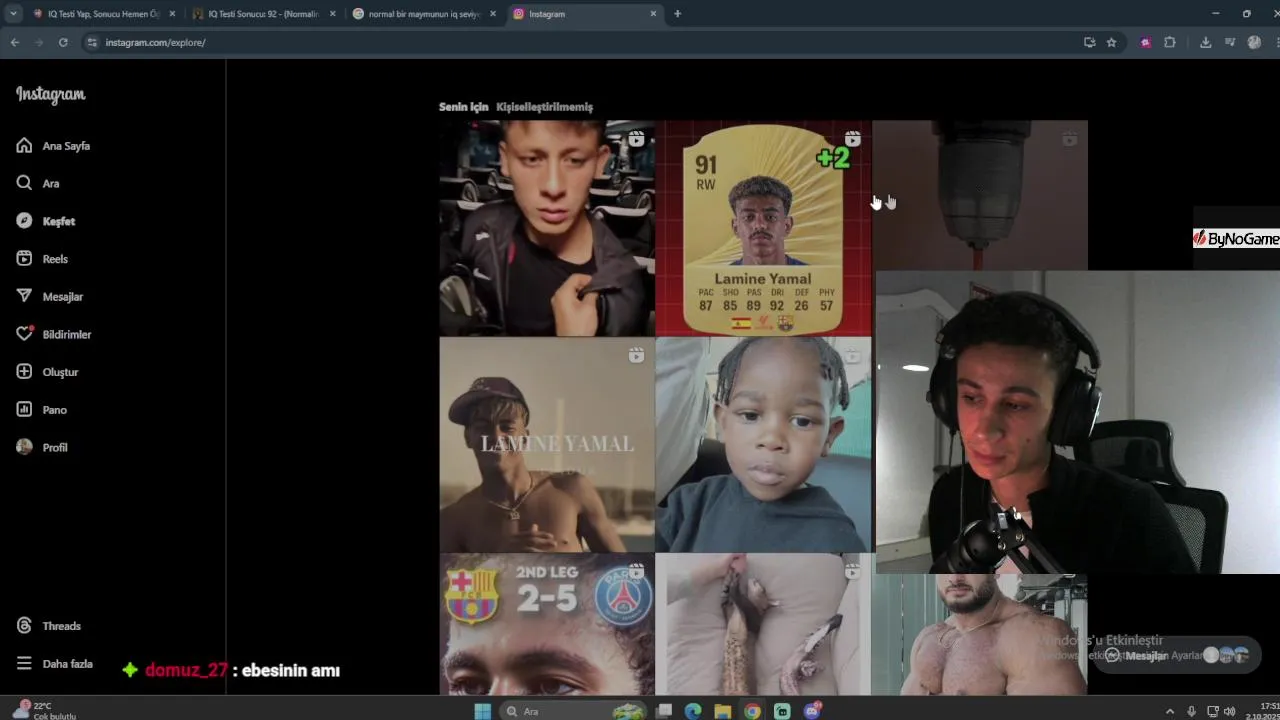1280x720 pixels.
Task: Open the volume speaker tray icon
Action: 1229,711
